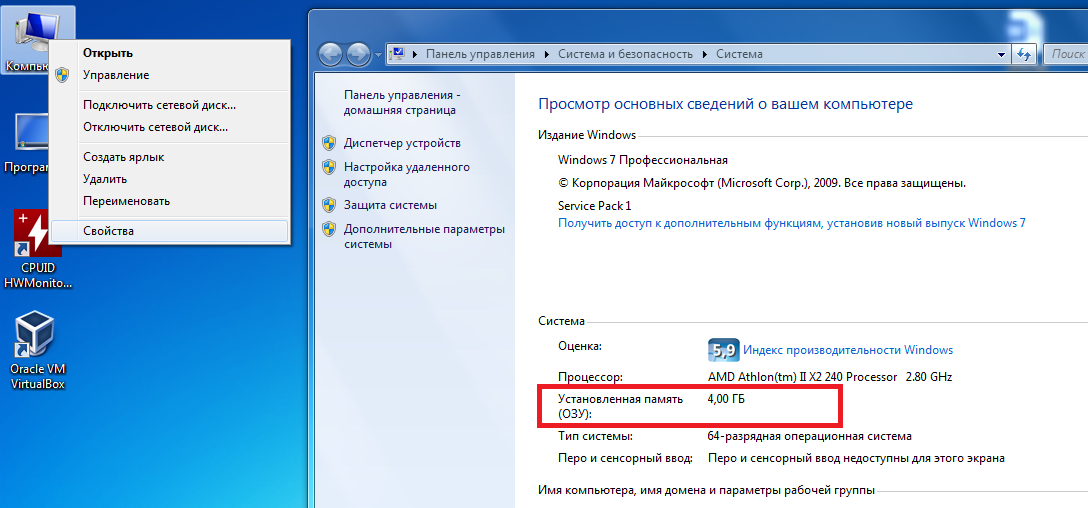
Task: Open Настройка удаленного доступа link
Action: click(407, 174)
